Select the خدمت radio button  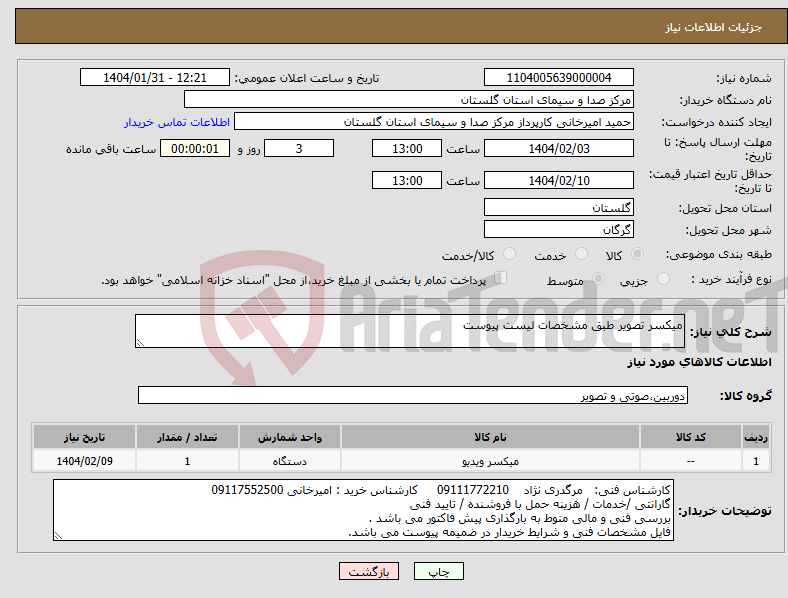[581, 254]
